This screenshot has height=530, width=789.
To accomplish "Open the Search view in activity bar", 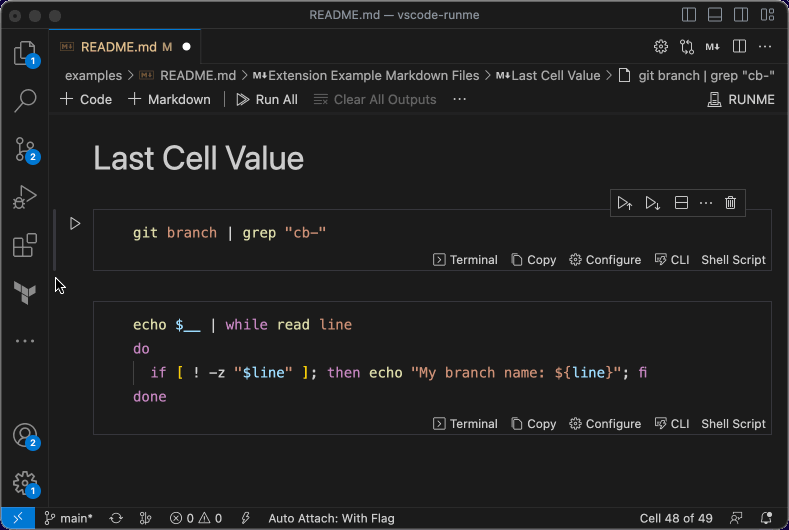I will click(x=25, y=101).
